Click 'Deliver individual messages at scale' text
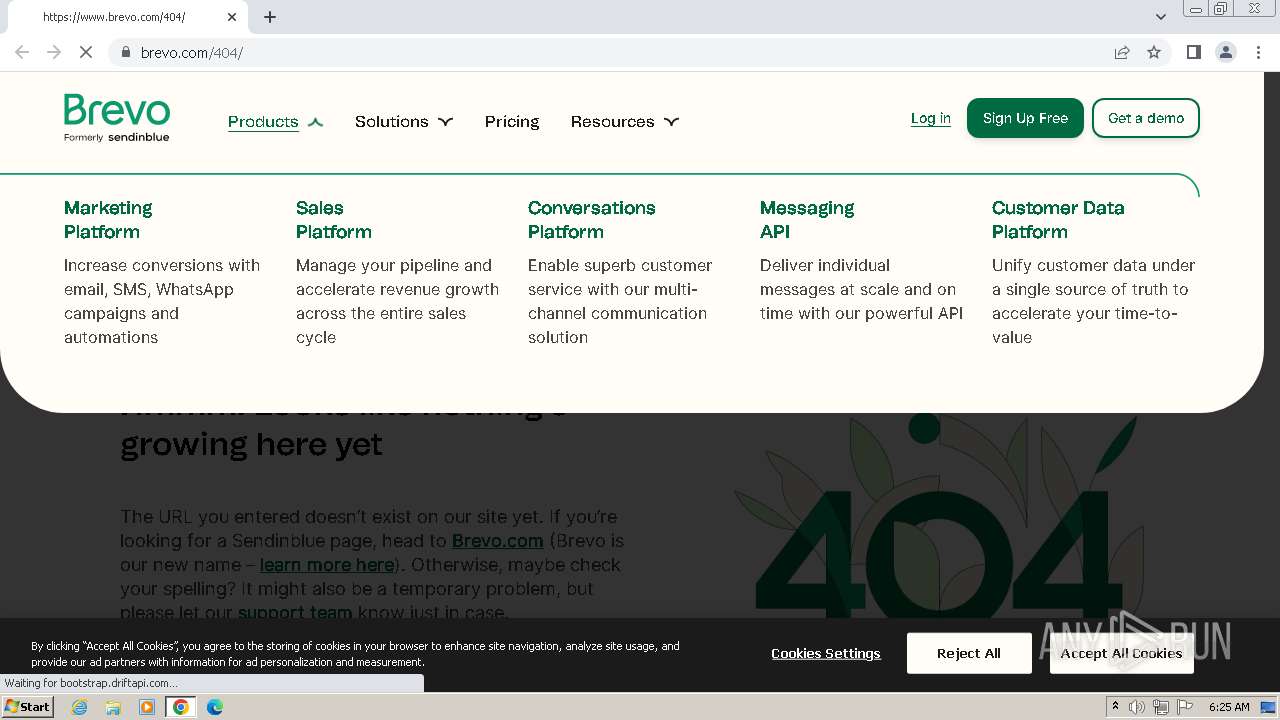 click(861, 289)
